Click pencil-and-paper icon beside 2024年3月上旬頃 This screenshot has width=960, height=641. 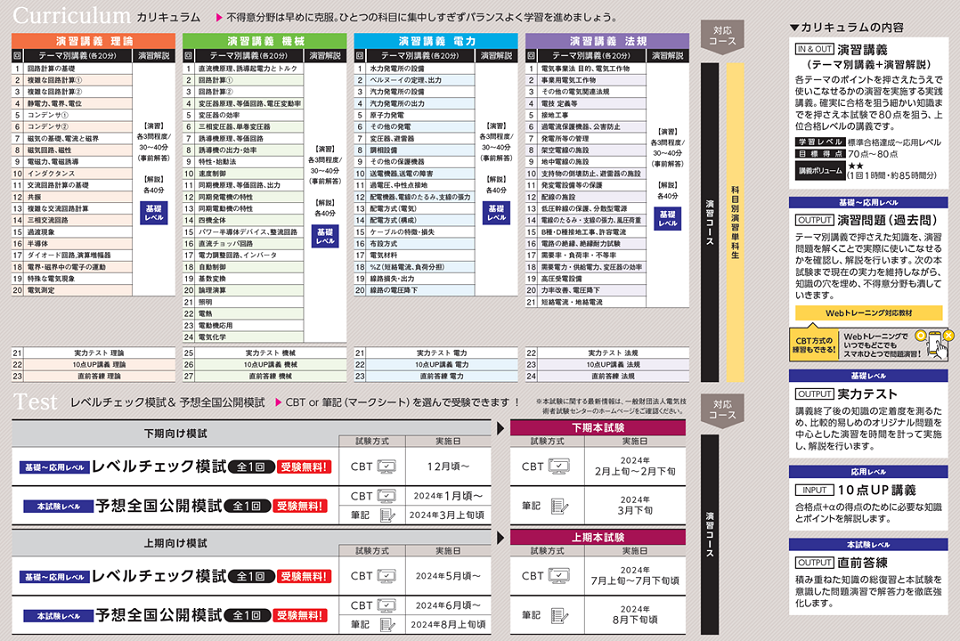pyautogui.click(x=386, y=514)
